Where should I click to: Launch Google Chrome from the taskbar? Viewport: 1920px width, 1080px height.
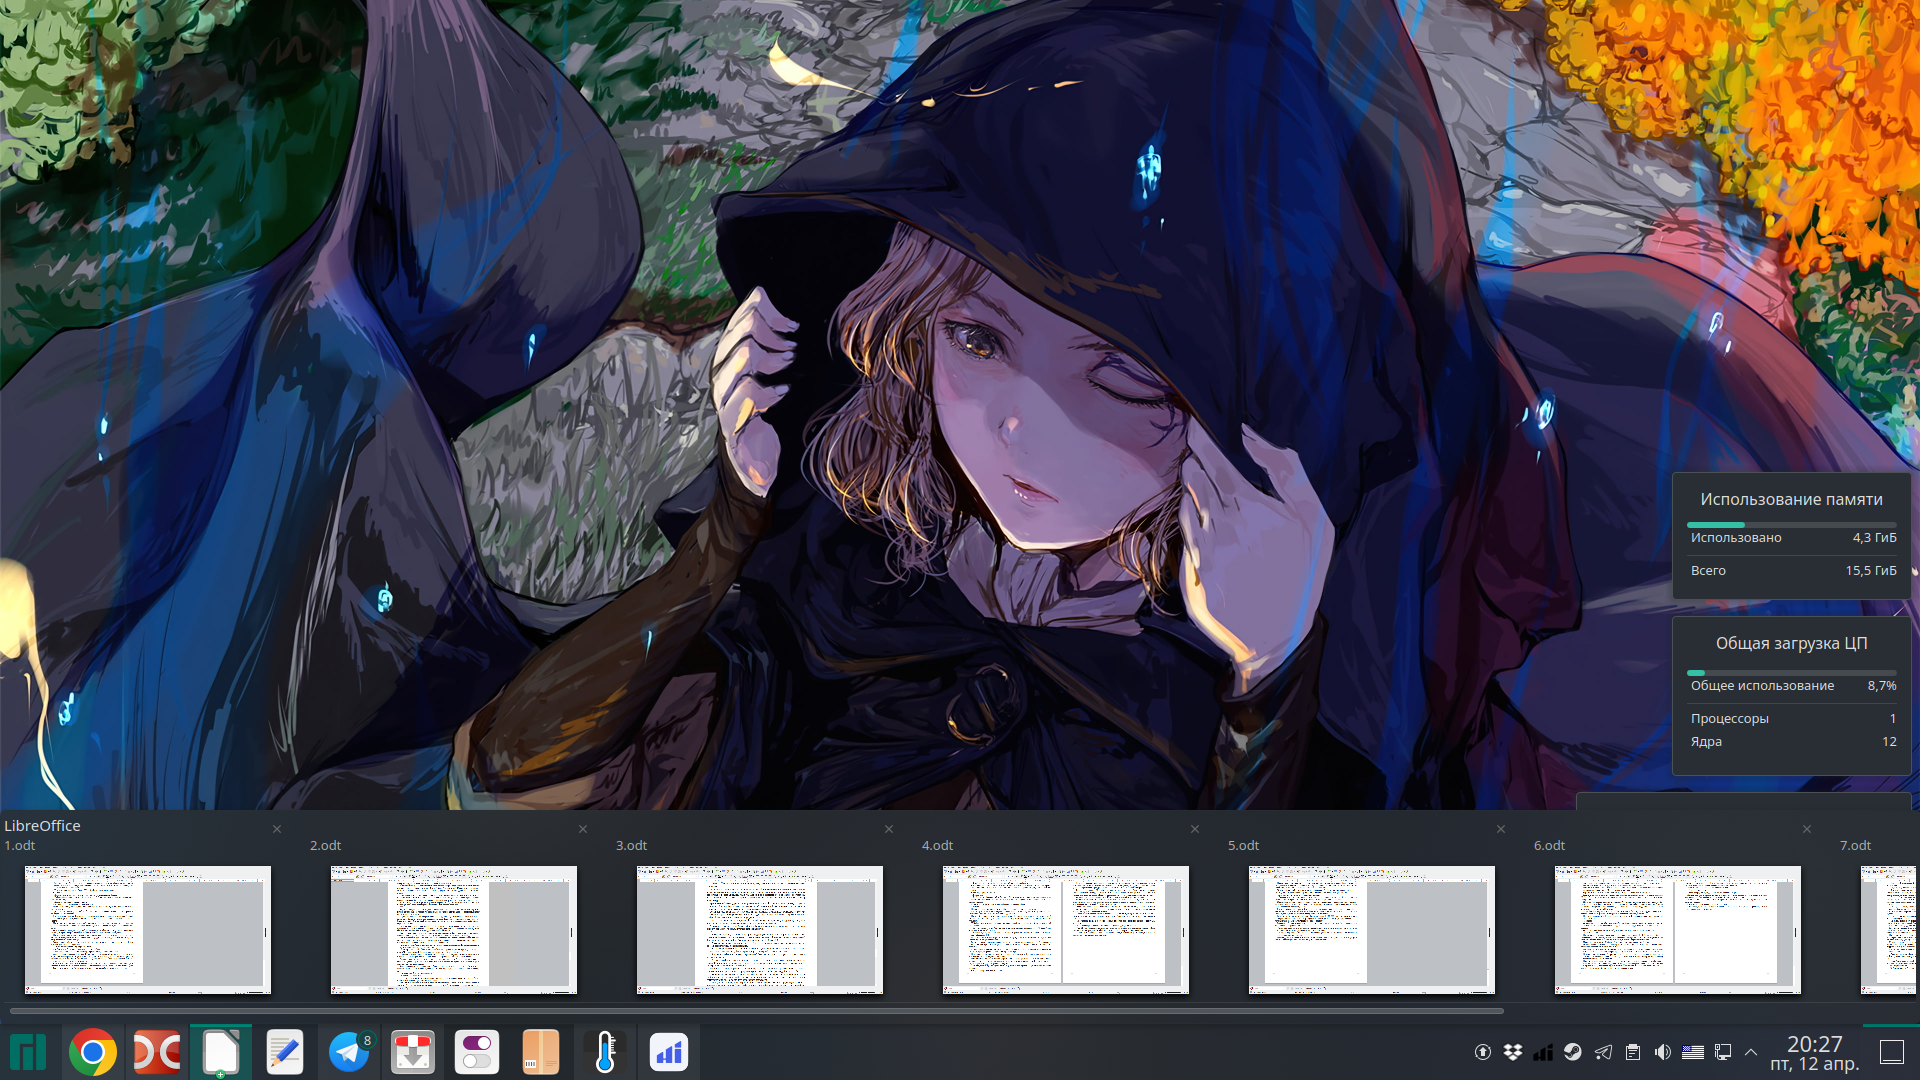[x=92, y=1052]
